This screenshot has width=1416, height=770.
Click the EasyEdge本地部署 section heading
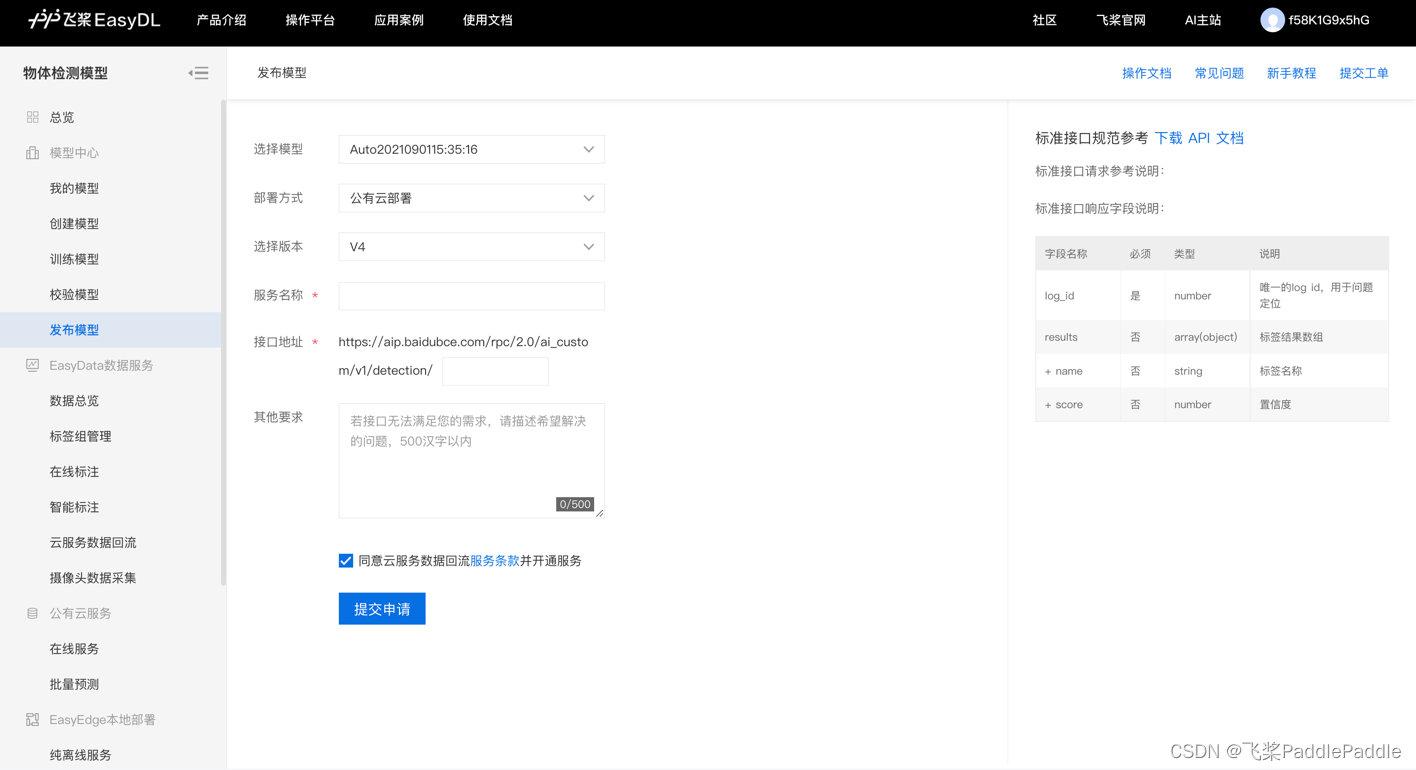coord(102,719)
